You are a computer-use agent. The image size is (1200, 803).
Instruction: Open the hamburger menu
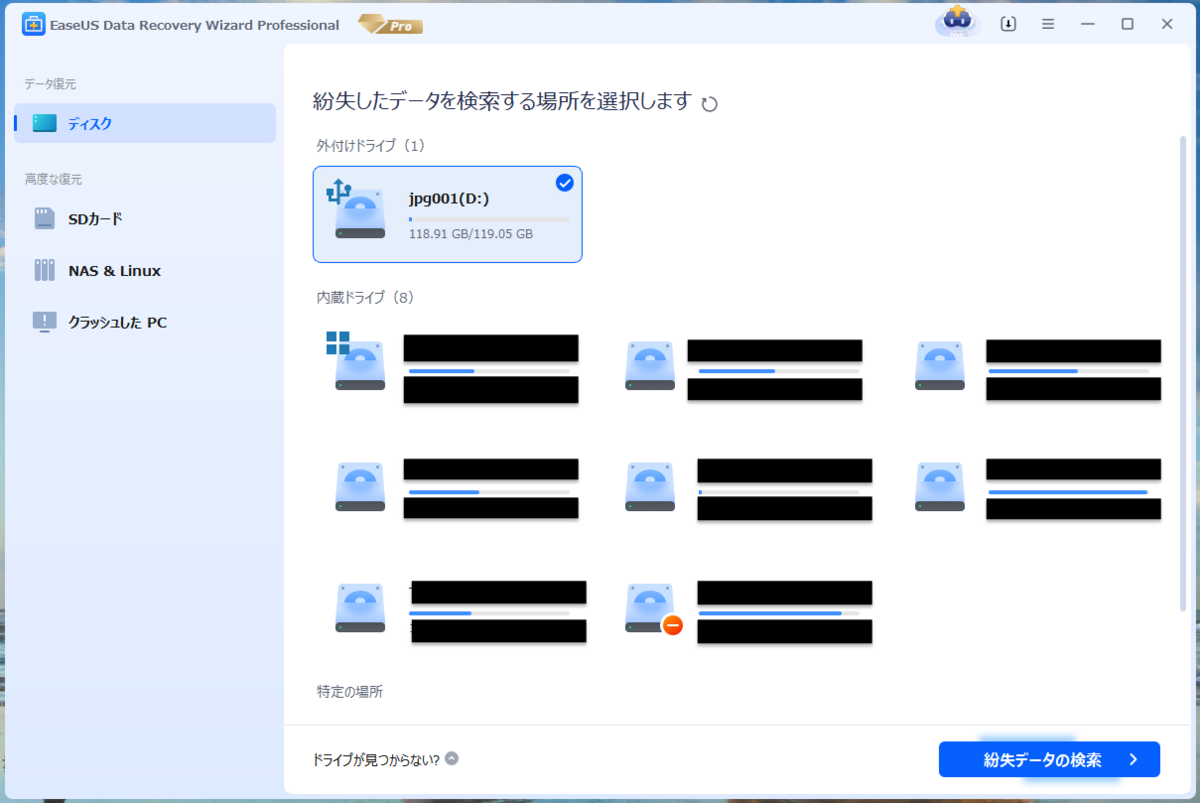click(x=1048, y=22)
